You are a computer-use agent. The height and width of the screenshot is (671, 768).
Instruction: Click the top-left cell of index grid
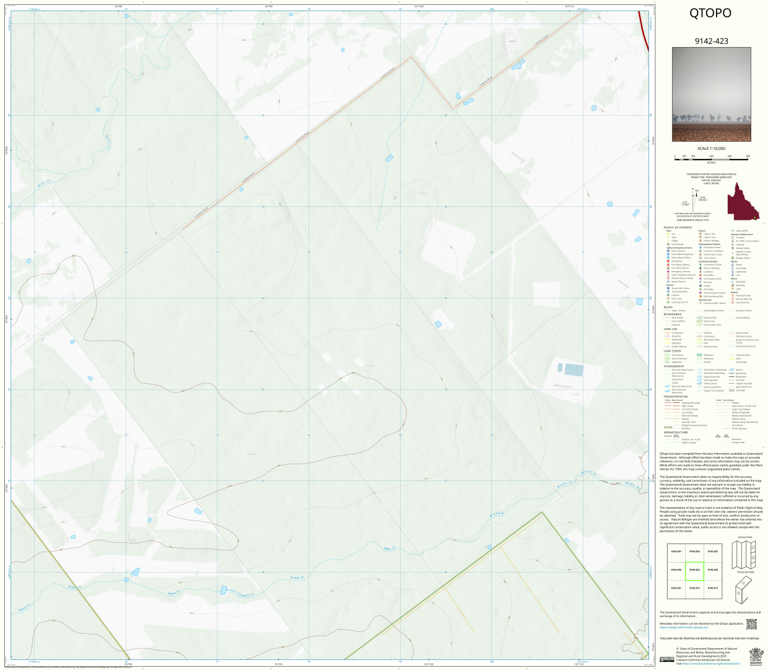coord(676,552)
